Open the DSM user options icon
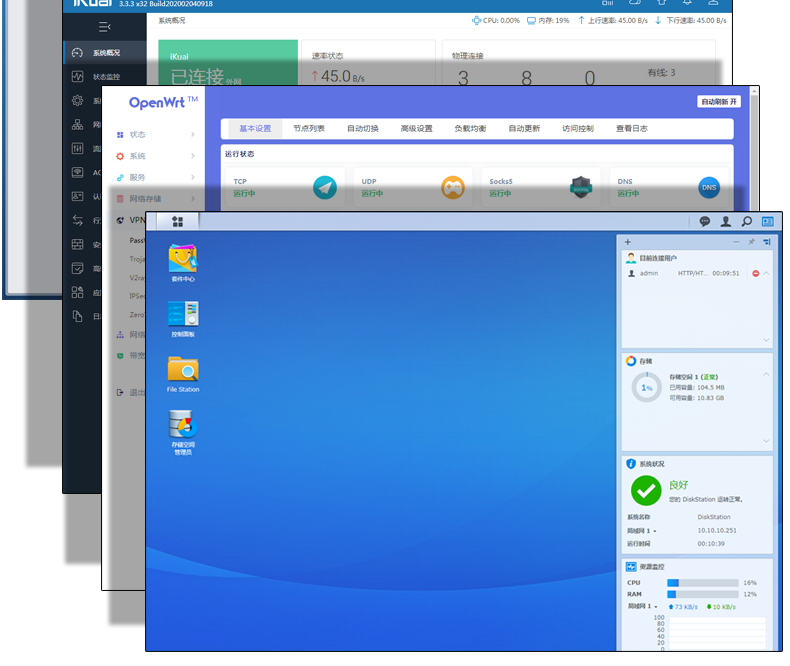 pos(726,221)
